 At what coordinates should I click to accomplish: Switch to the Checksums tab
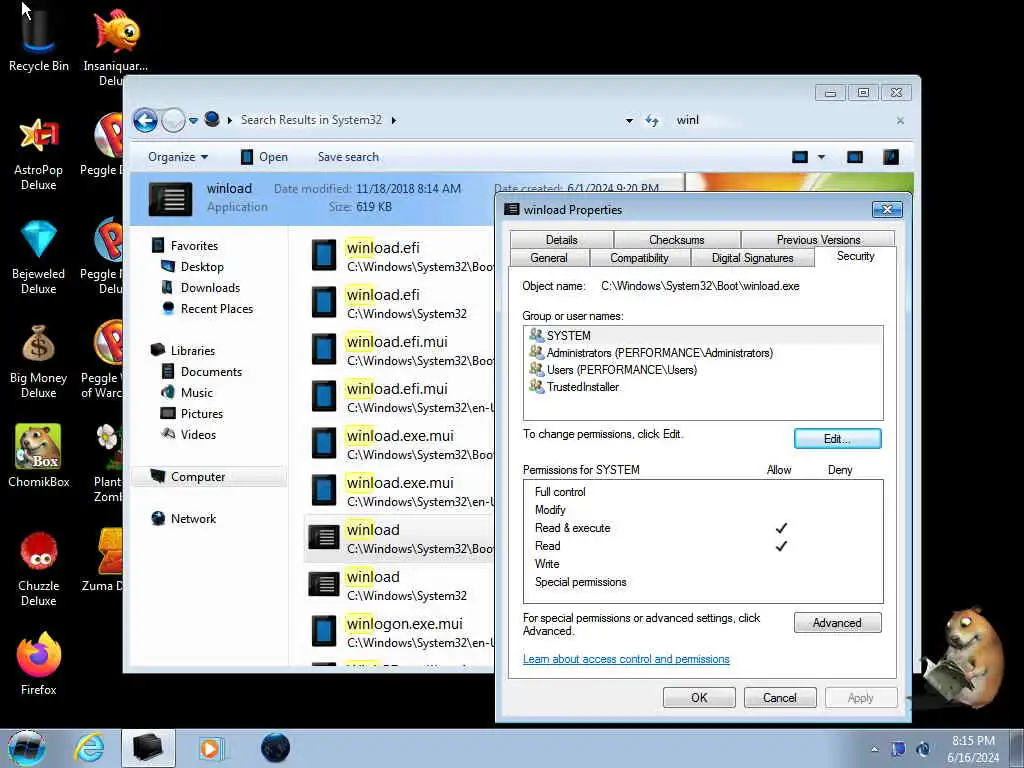(x=677, y=240)
